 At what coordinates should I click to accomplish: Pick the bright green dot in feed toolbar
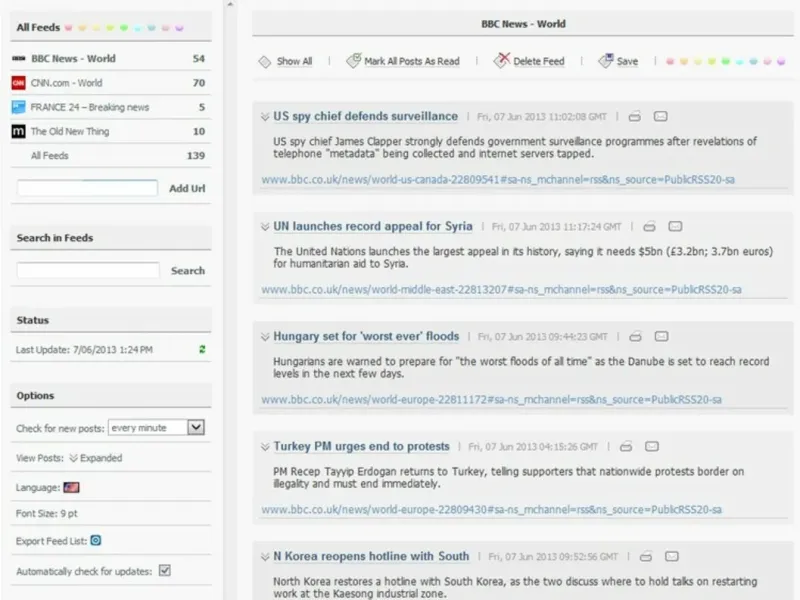(726, 62)
